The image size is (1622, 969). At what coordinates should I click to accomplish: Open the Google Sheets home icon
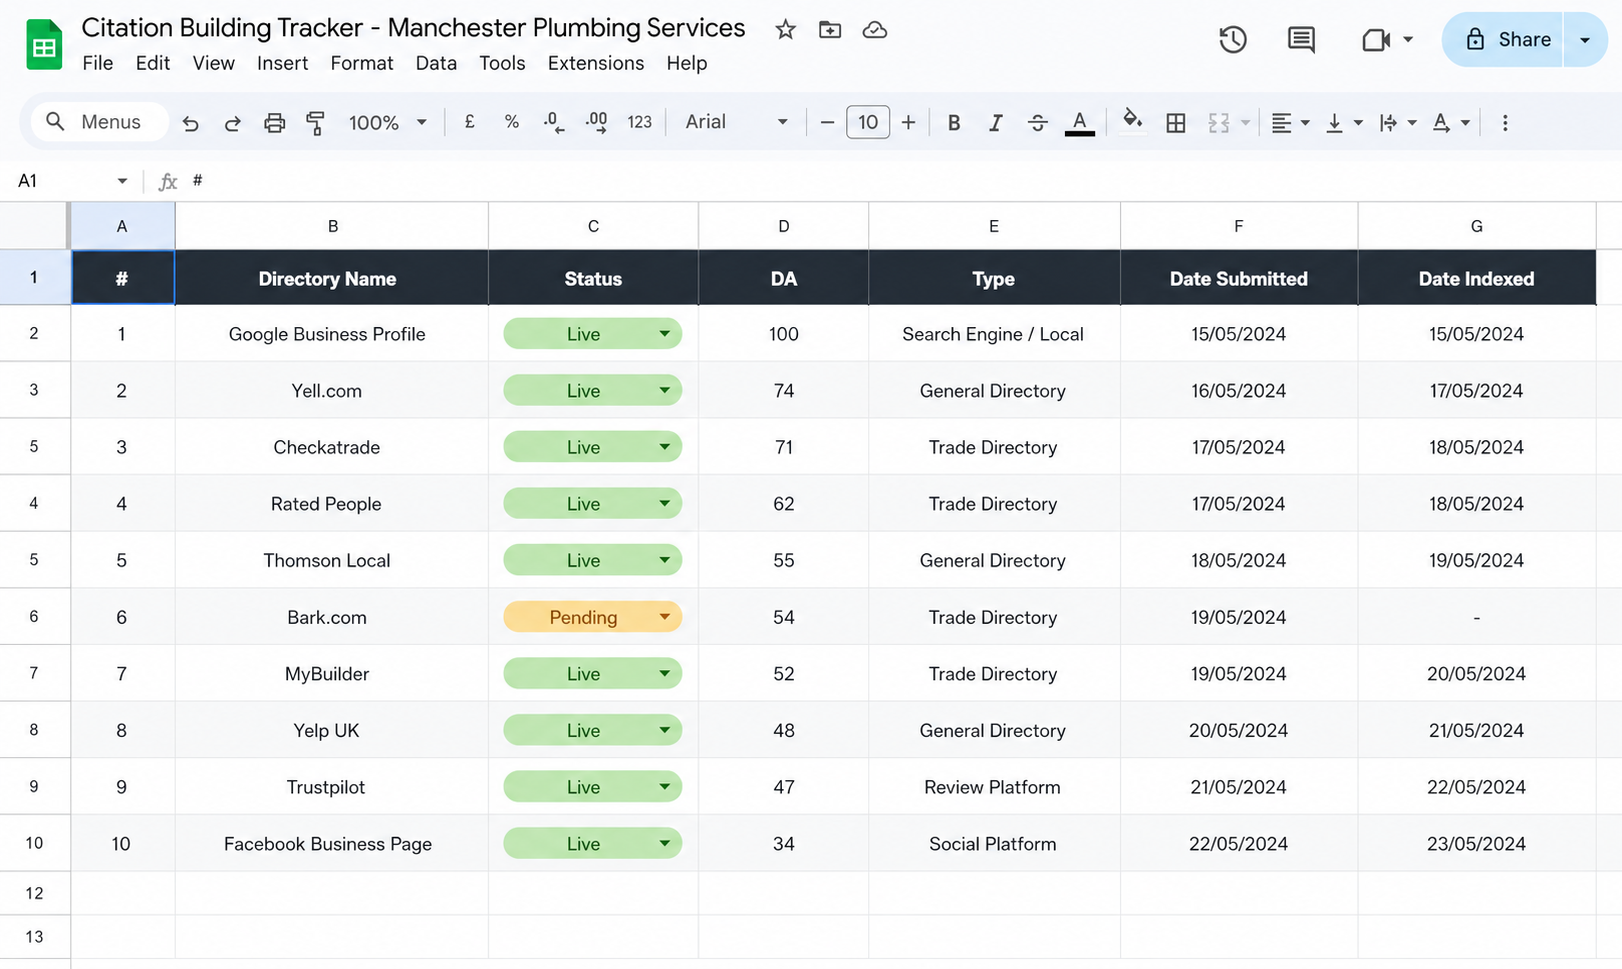pyautogui.click(x=44, y=45)
